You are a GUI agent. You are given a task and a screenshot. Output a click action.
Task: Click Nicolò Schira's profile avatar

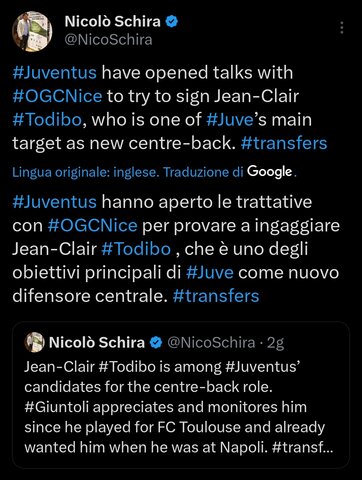coord(32,31)
